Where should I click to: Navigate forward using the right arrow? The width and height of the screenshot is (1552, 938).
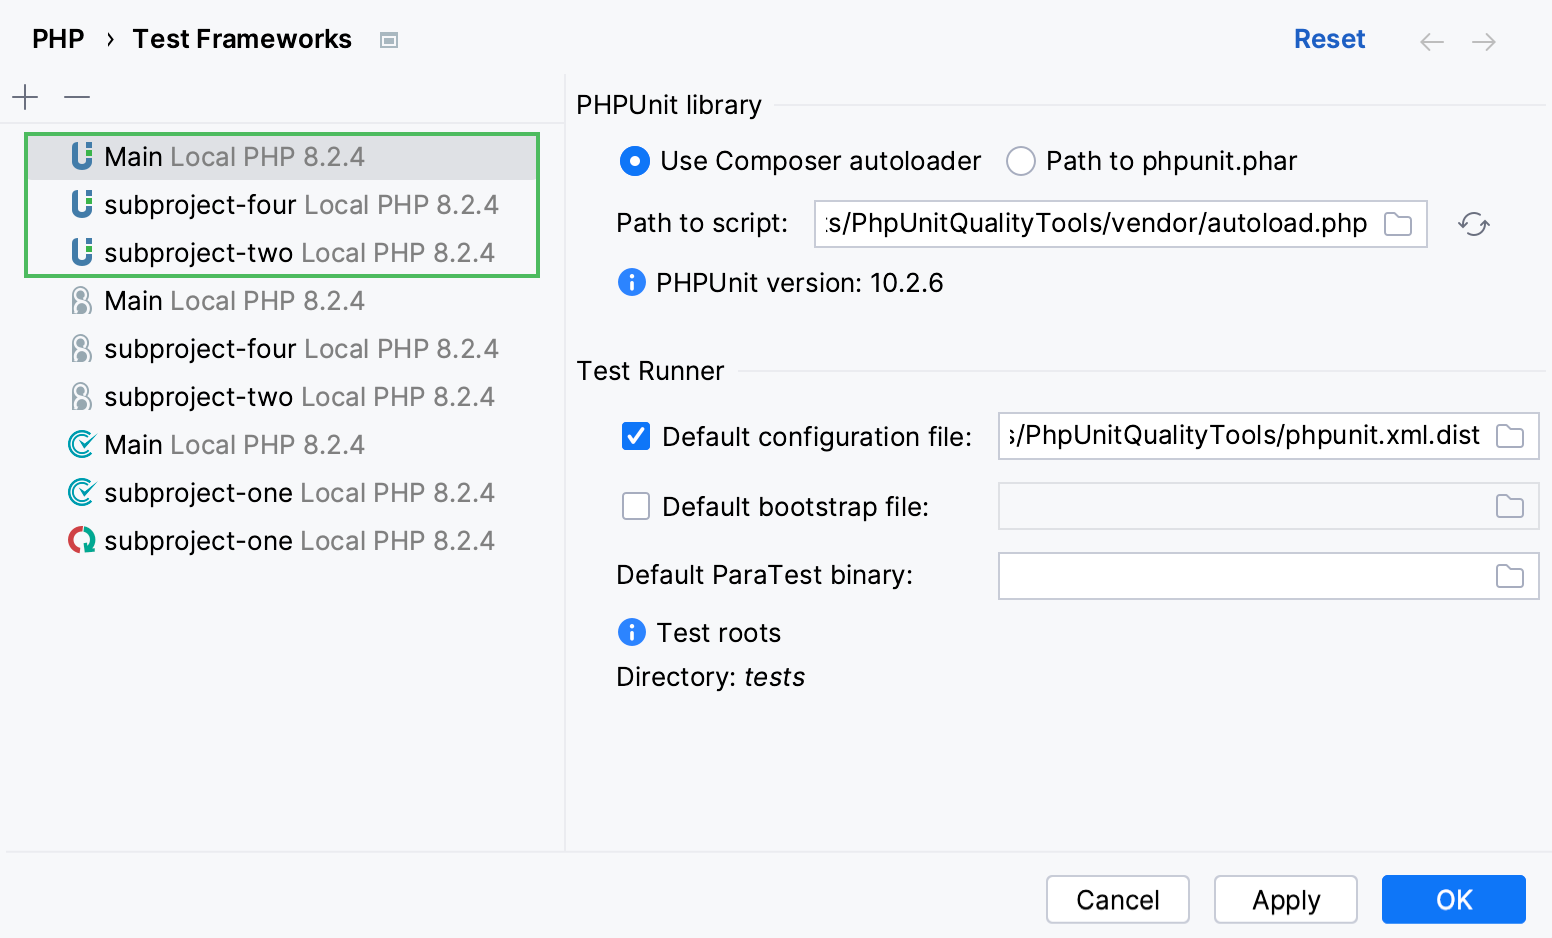(x=1484, y=41)
